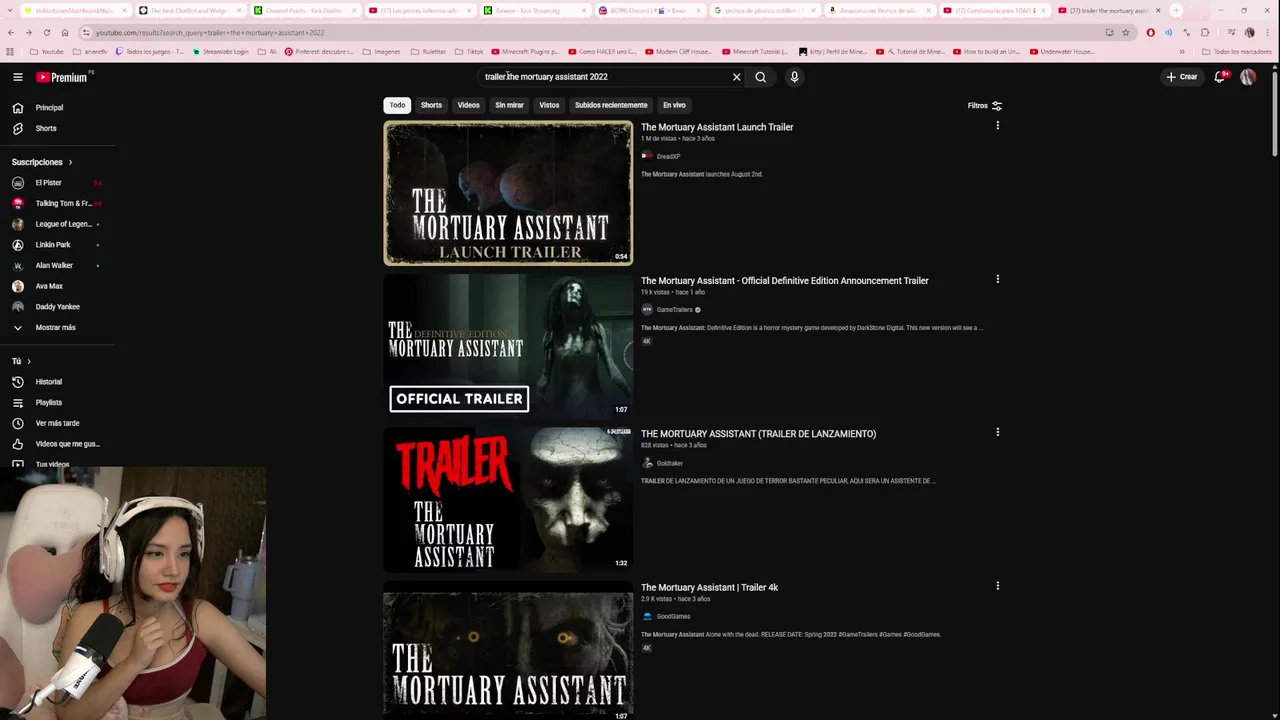The width and height of the screenshot is (1280, 720).
Task: Open GoodGames channel link
Action: [673, 616]
